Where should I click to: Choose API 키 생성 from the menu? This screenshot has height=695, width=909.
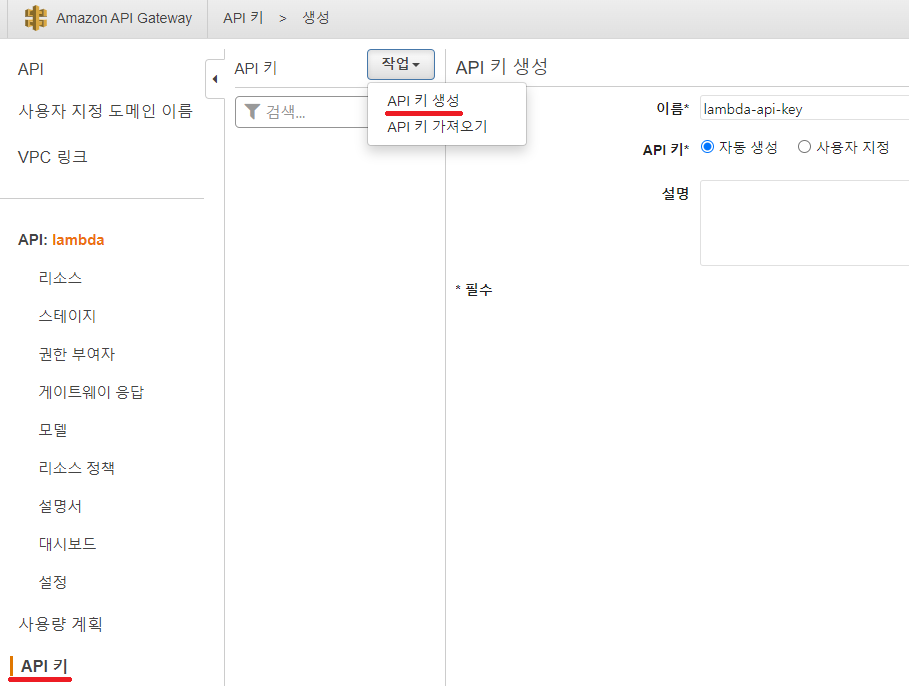(423, 101)
